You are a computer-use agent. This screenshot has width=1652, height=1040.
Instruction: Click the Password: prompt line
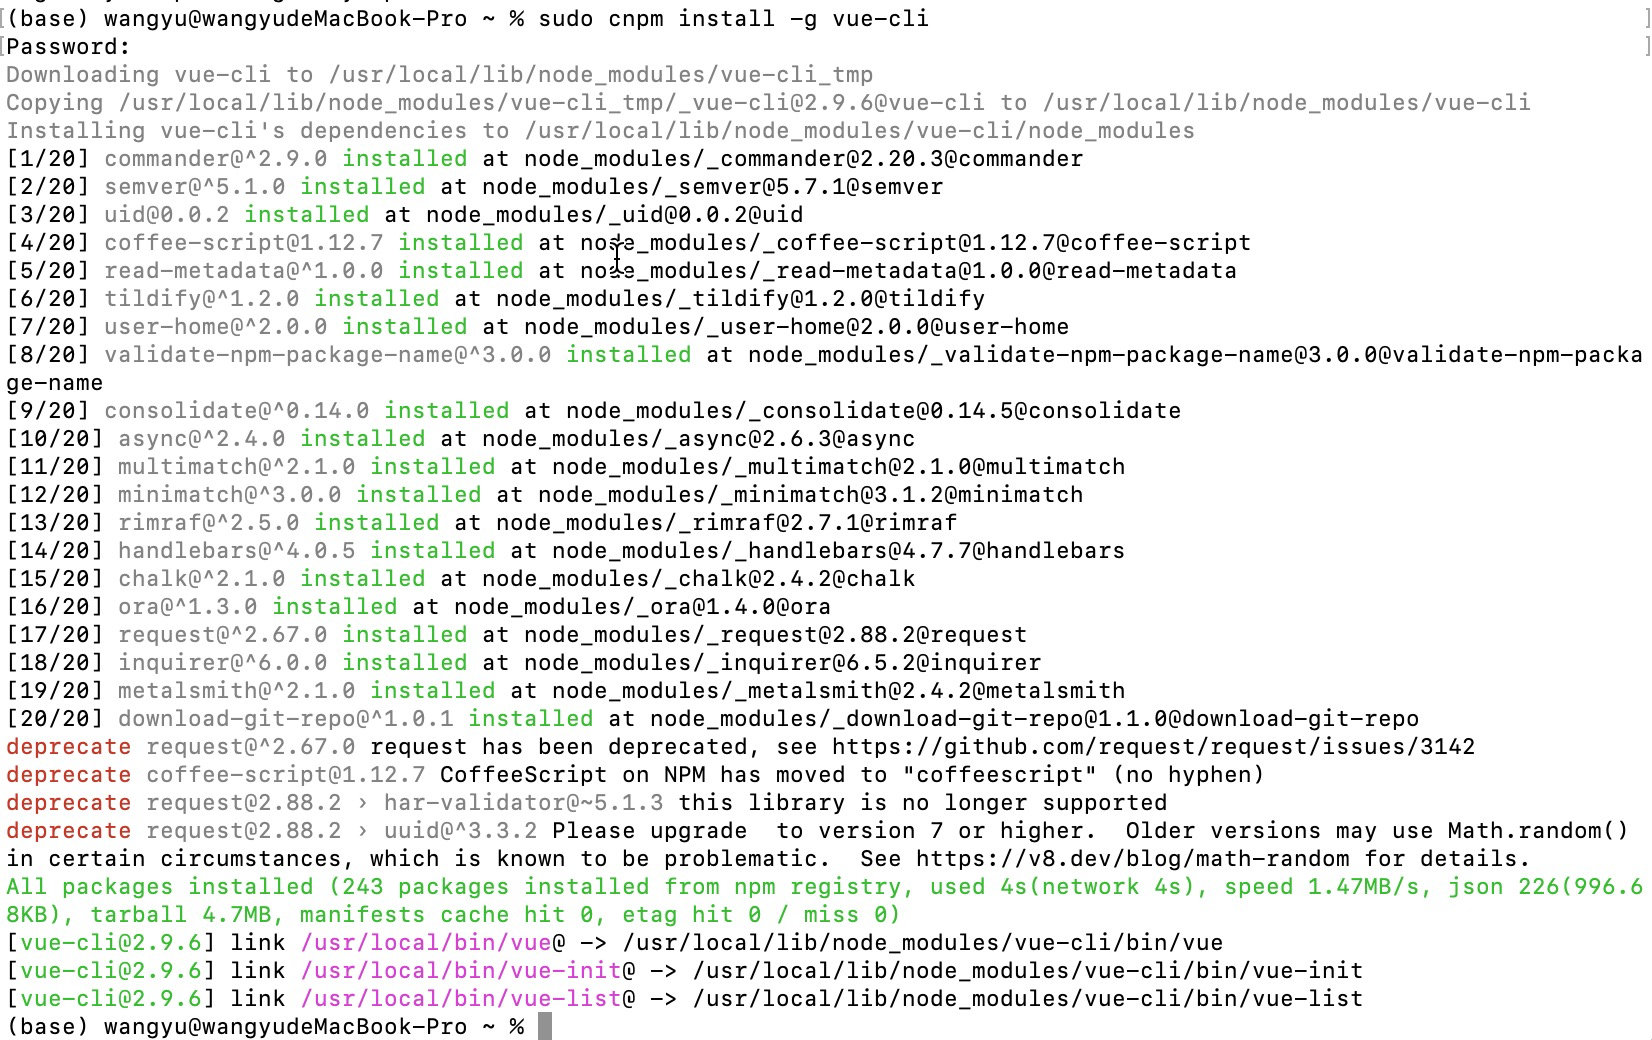click(x=68, y=47)
